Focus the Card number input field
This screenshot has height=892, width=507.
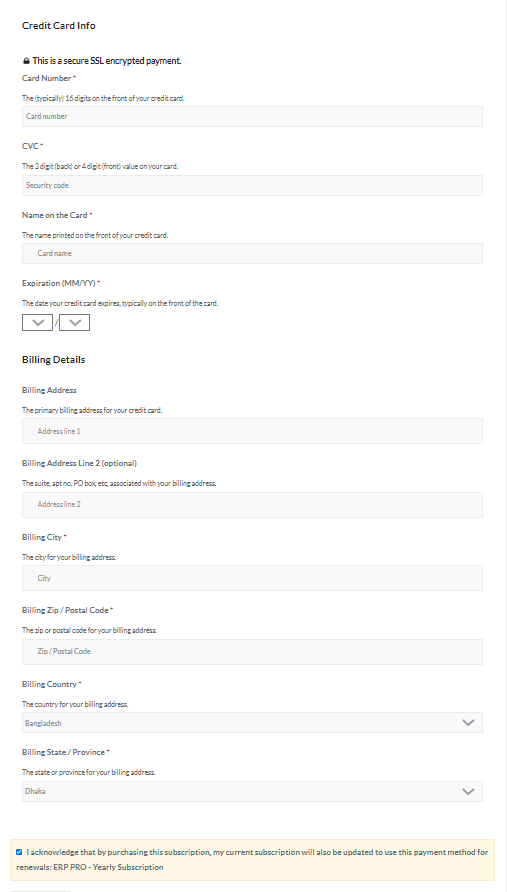tap(252, 116)
